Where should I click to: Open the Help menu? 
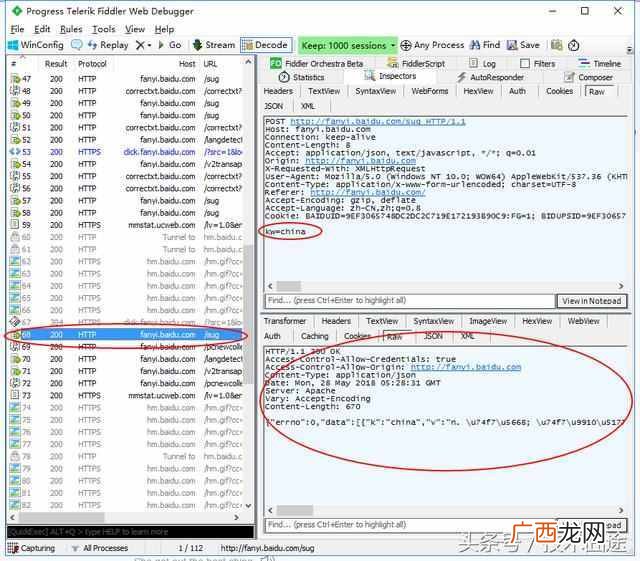point(164,29)
